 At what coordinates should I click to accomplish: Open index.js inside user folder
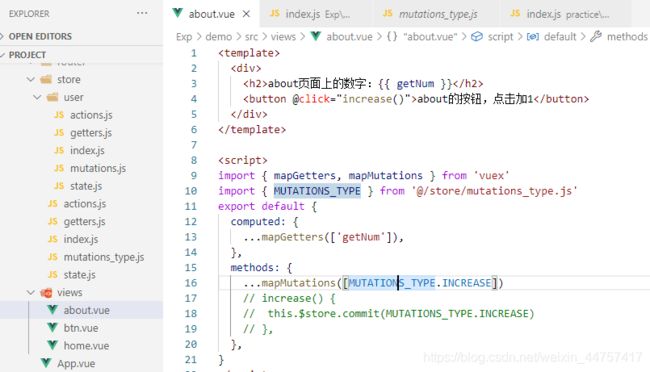click(87, 151)
